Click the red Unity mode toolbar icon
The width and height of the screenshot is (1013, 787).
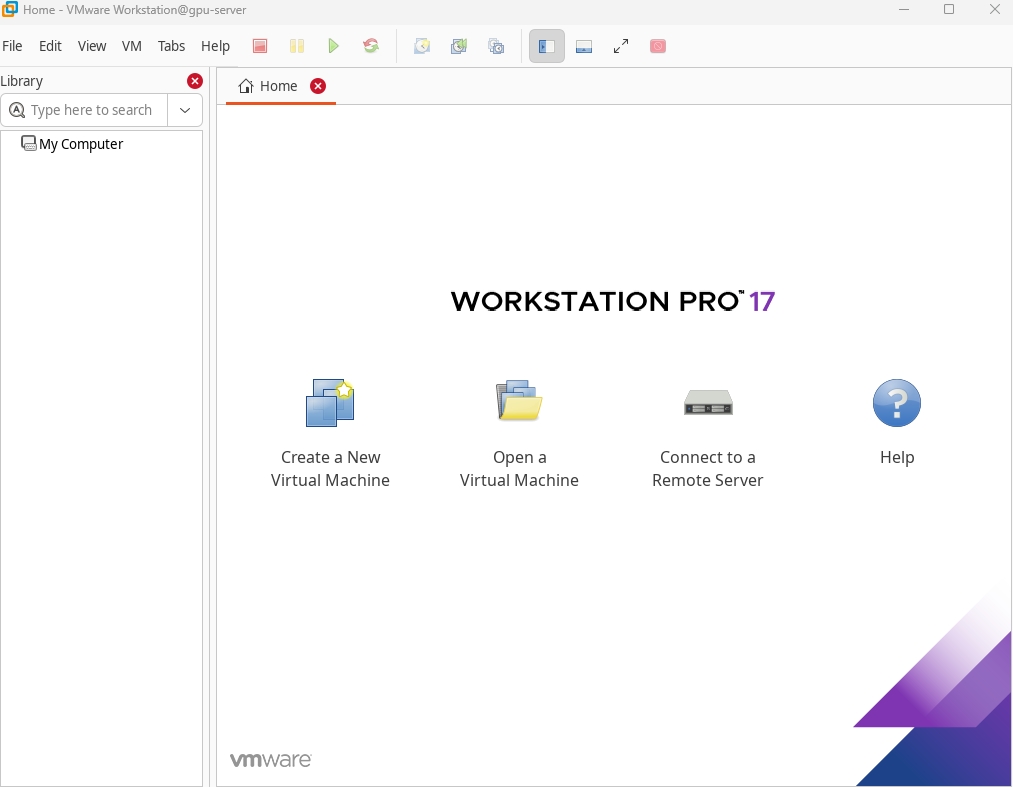(658, 46)
